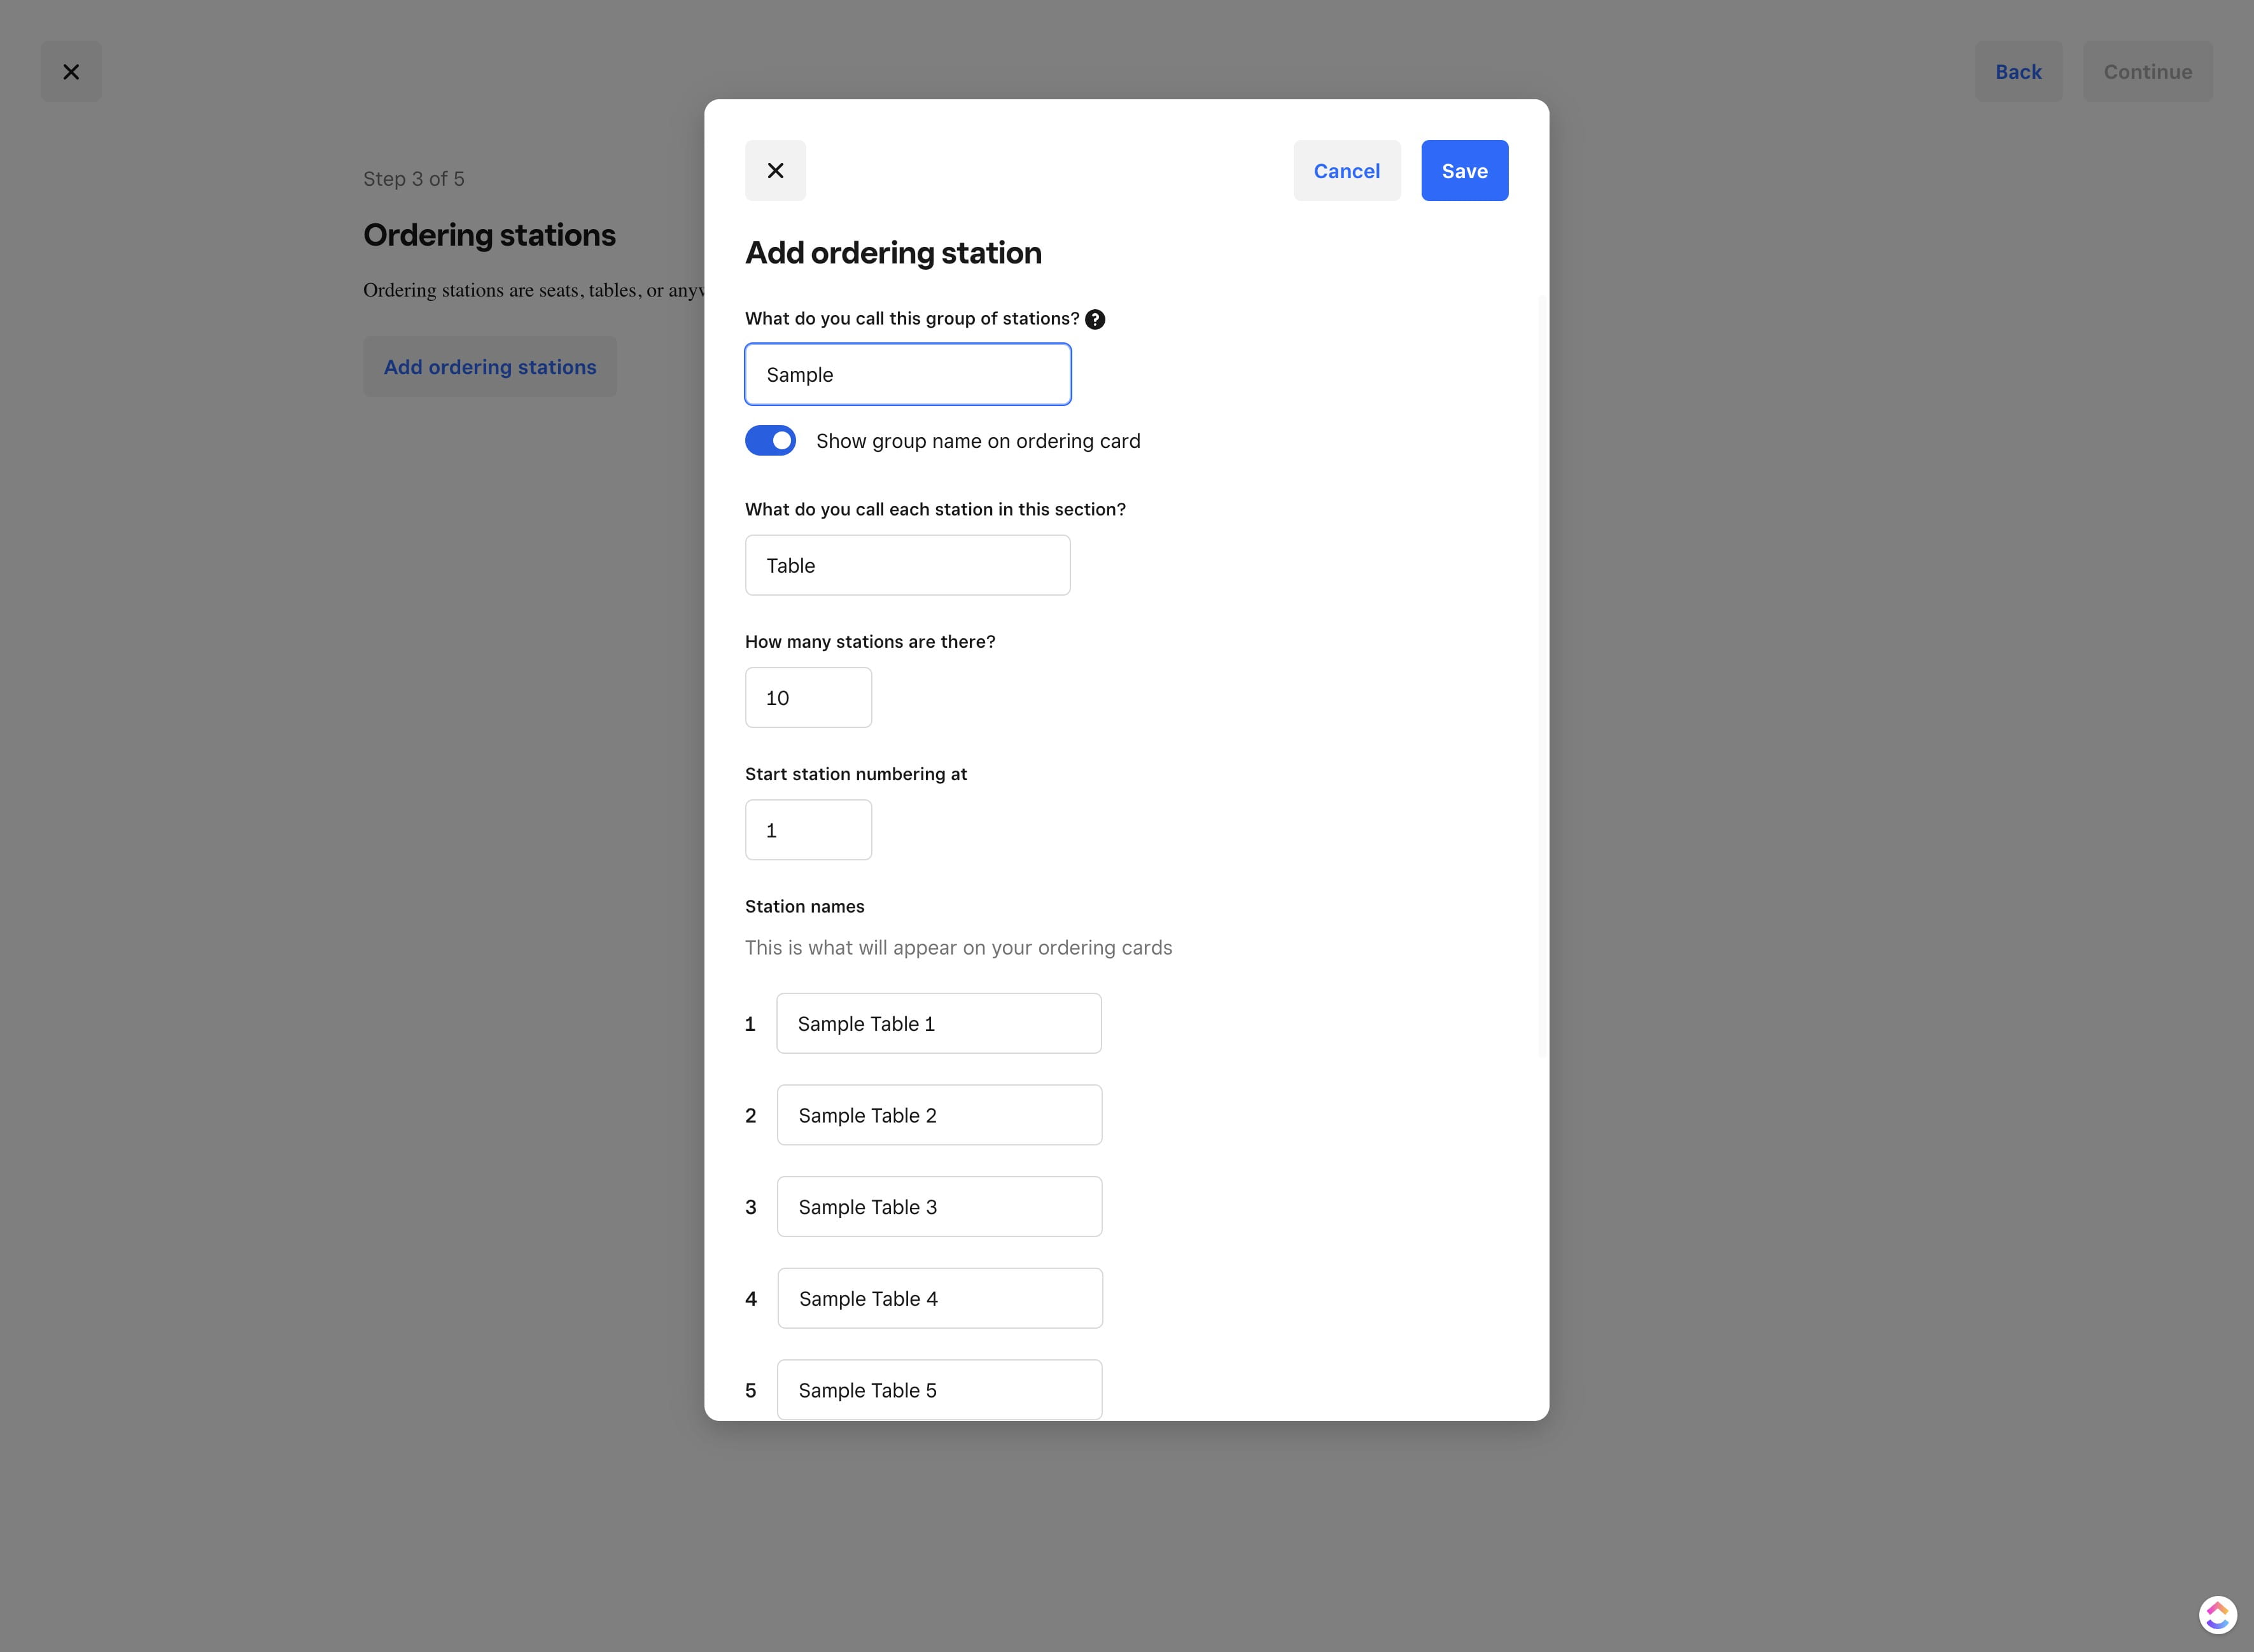Click Add ordering stations button
This screenshot has width=2254, height=1652.
coord(490,367)
